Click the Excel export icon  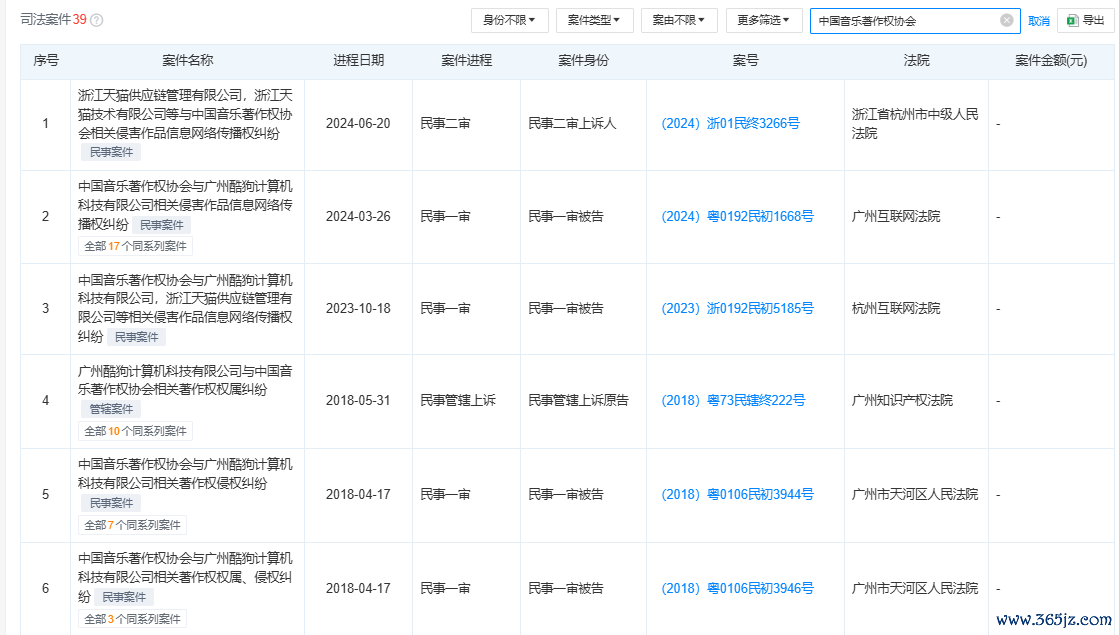tap(1072, 20)
